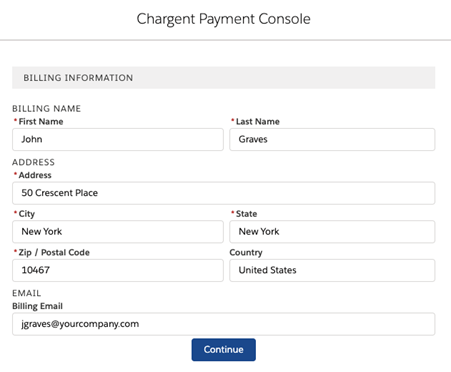Click the Last Name field containing Graves
The height and width of the screenshot is (372, 451).
click(x=332, y=139)
